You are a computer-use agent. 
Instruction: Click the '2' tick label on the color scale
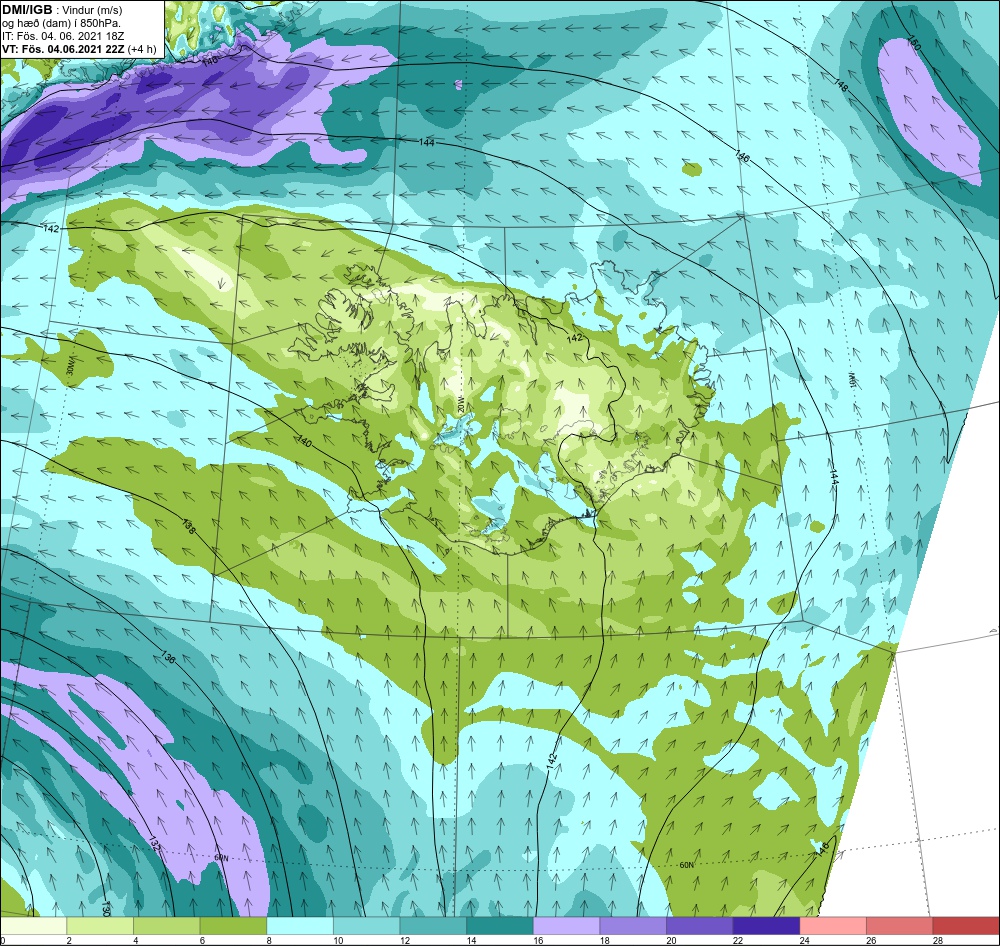[70, 940]
